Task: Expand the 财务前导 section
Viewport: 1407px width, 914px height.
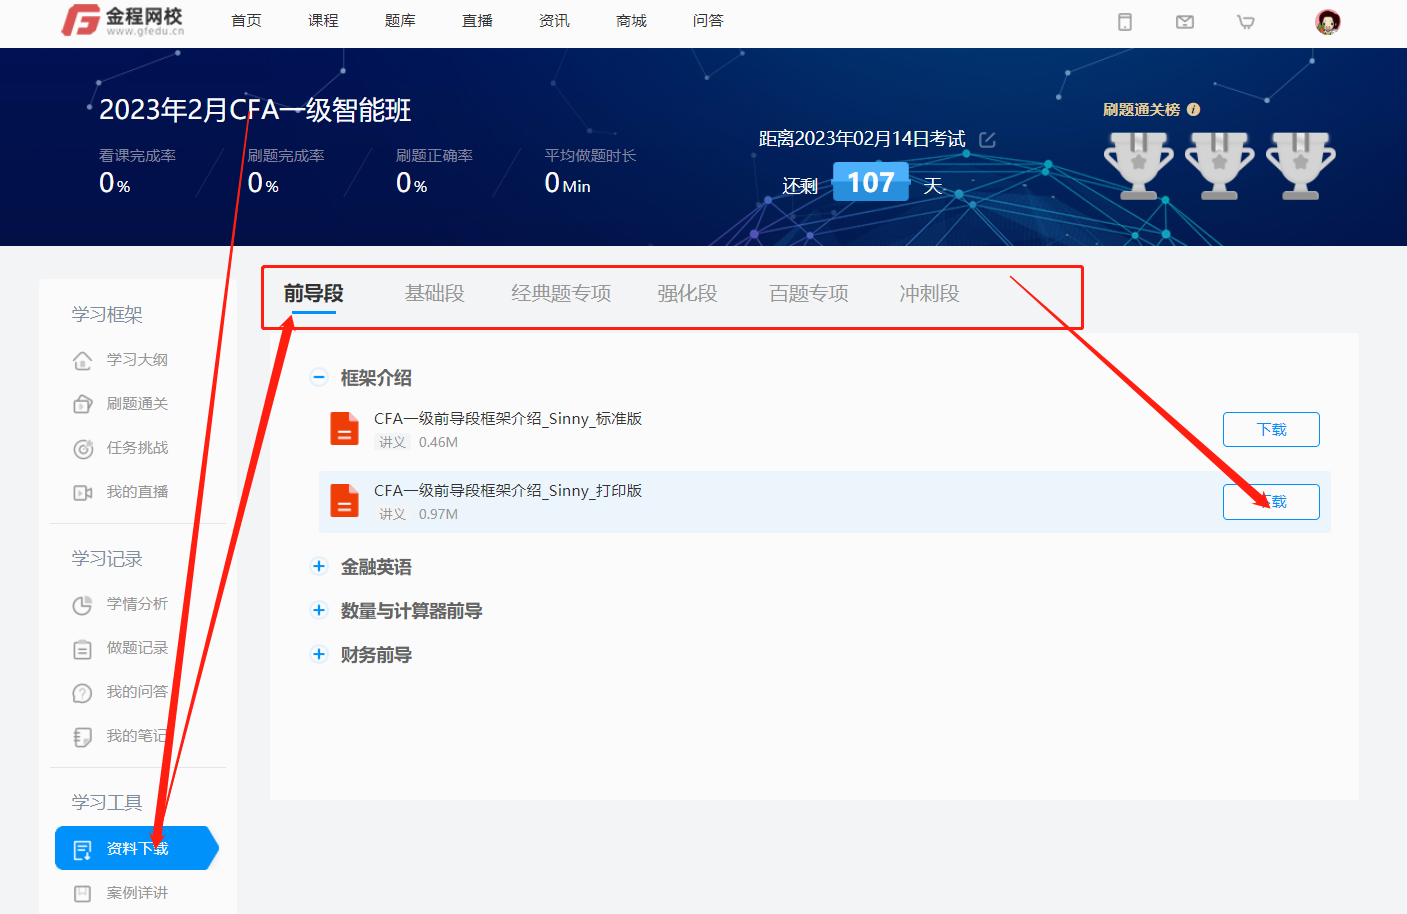Action: point(319,654)
